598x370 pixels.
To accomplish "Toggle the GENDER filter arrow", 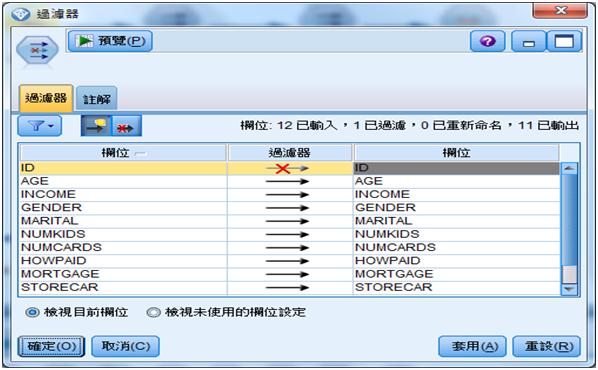I will tap(288, 208).
